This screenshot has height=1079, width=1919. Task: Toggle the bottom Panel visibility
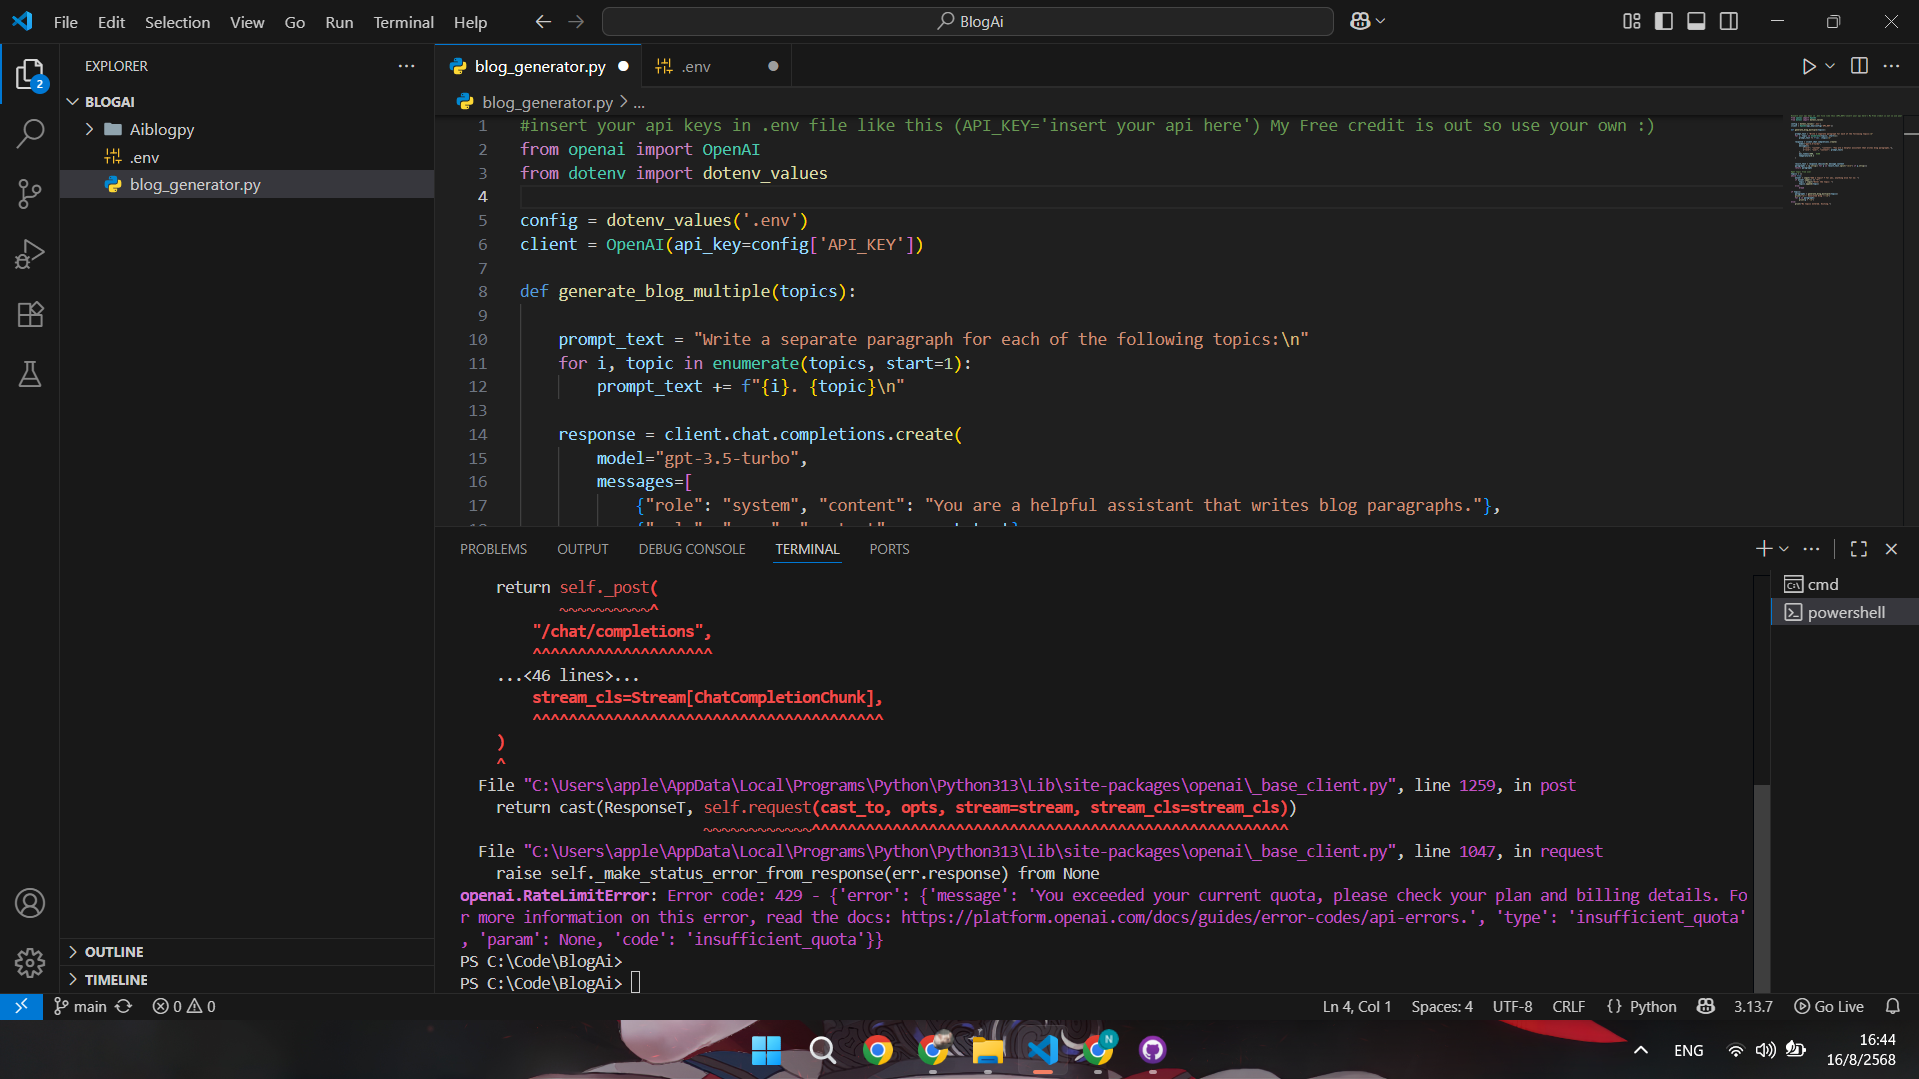[1696, 21]
